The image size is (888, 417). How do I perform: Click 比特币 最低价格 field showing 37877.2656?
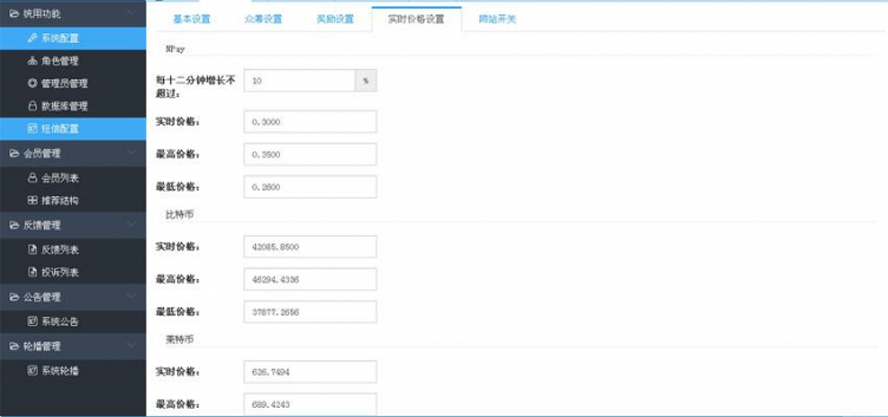click(x=310, y=312)
